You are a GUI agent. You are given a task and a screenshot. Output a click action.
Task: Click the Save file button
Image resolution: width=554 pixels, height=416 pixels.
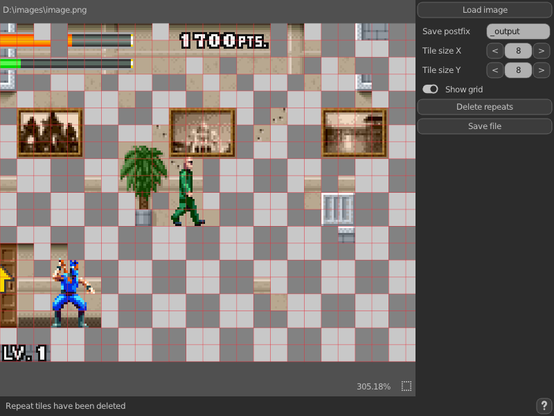coord(484,126)
